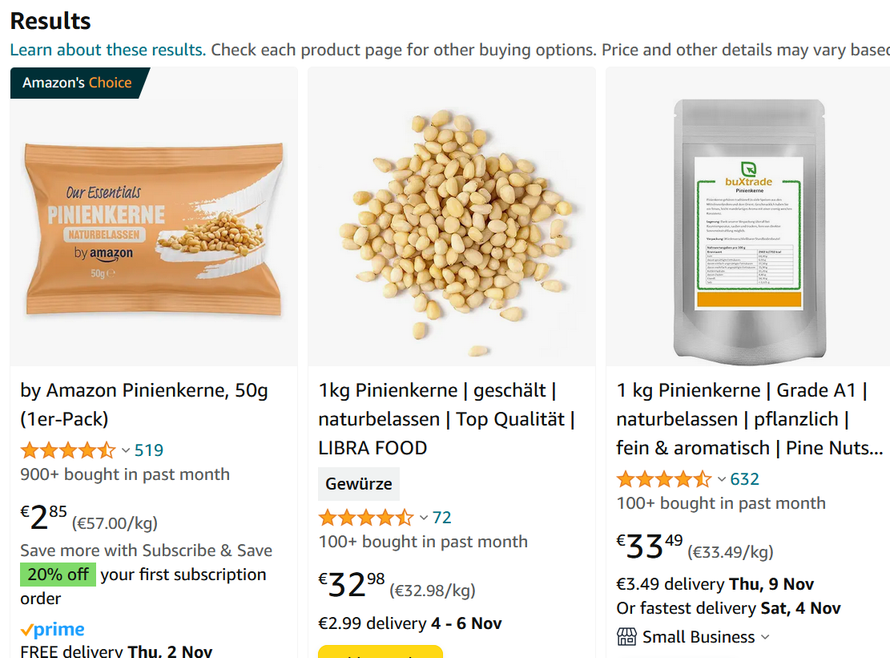Expand rating chevron next to 519 reviews
The width and height of the screenshot is (890, 658).
click(x=125, y=451)
